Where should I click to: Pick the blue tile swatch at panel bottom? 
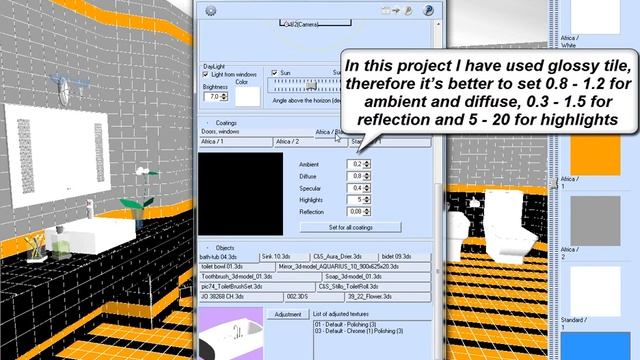595,346
